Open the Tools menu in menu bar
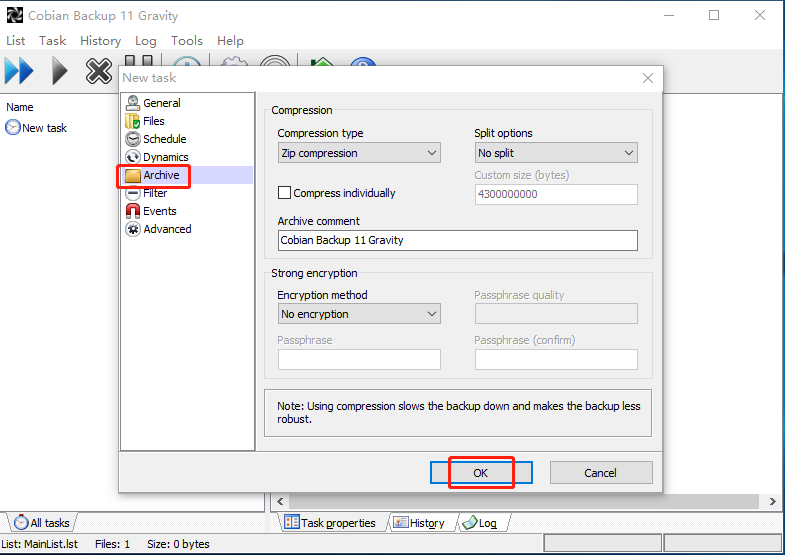Viewport: 785px width, 555px height. (x=186, y=41)
